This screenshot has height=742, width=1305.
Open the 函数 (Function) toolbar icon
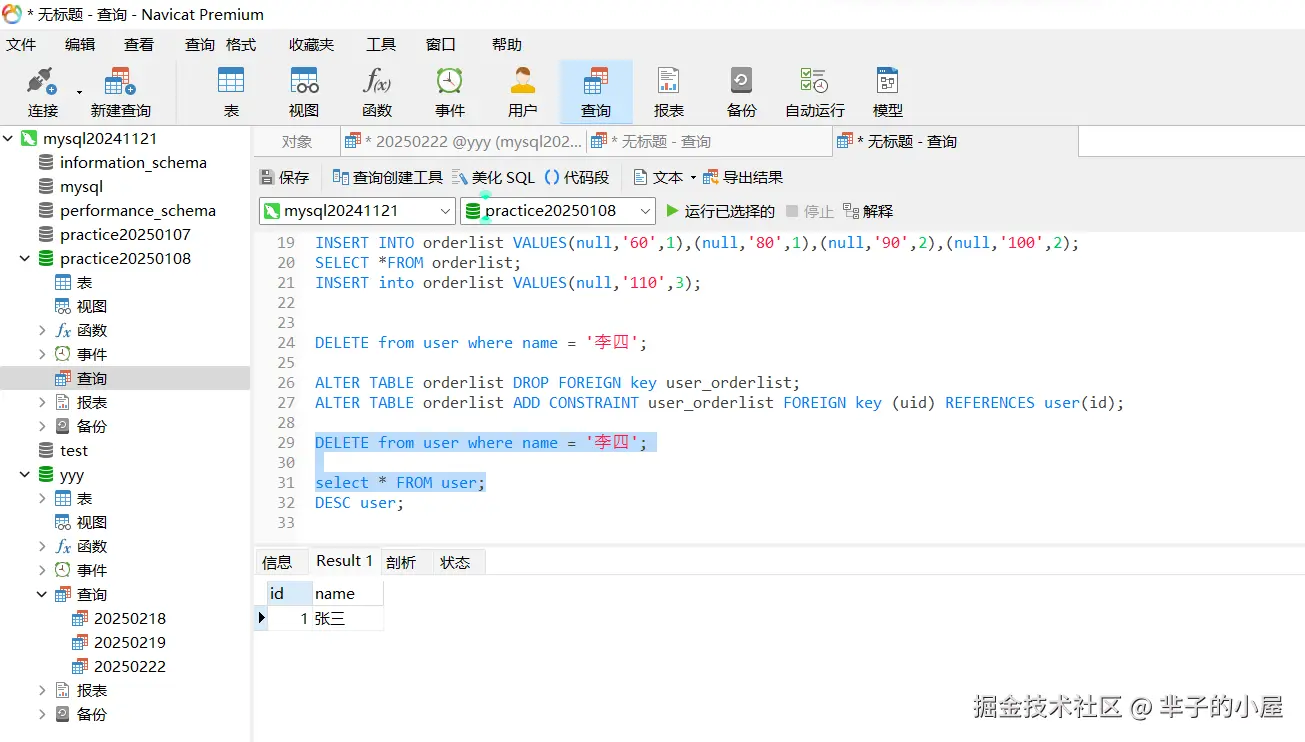(377, 92)
